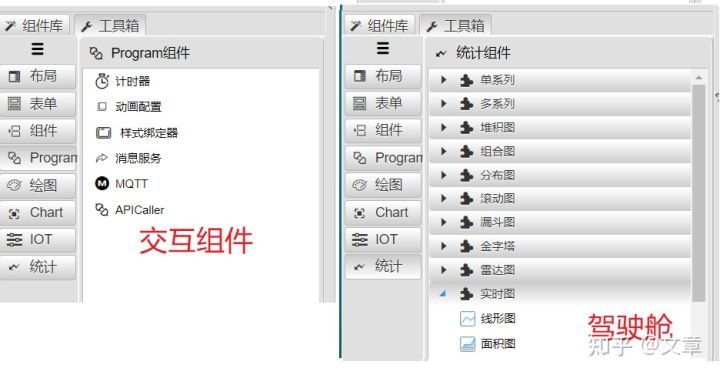The width and height of the screenshot is (720, 375).
Task: Select MQTT component label
Action: click(x=131, y=184)
